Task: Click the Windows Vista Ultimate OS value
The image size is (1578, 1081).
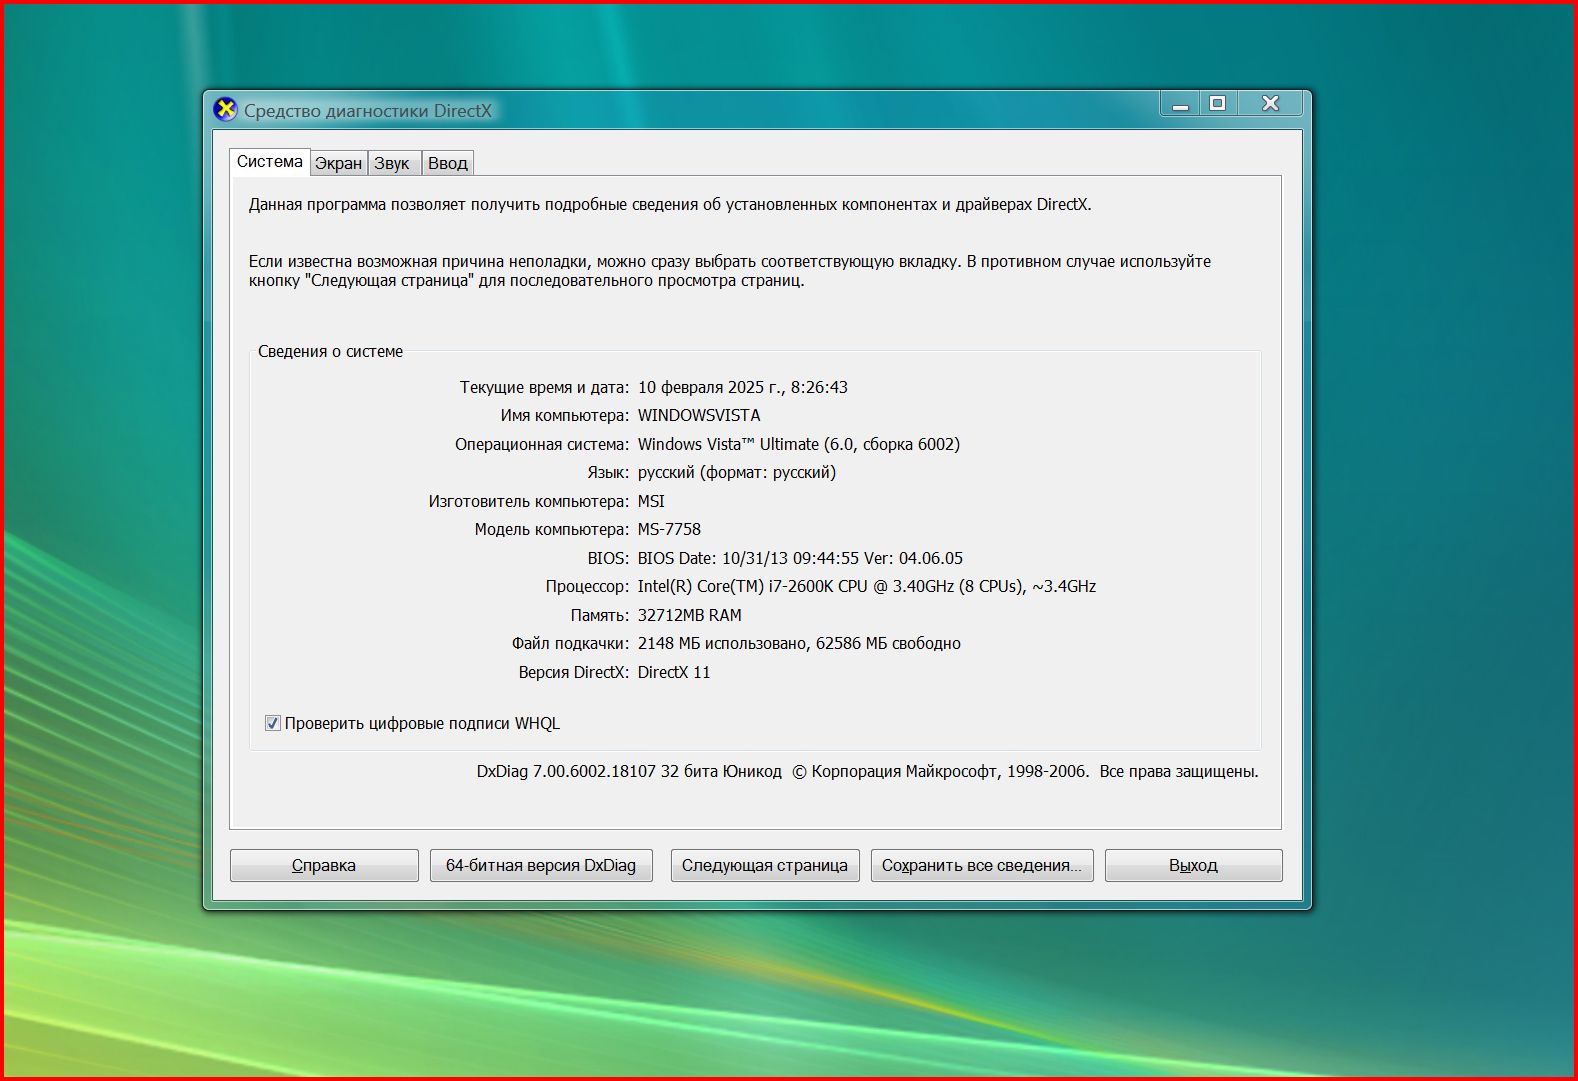Action: pos(798,444)
